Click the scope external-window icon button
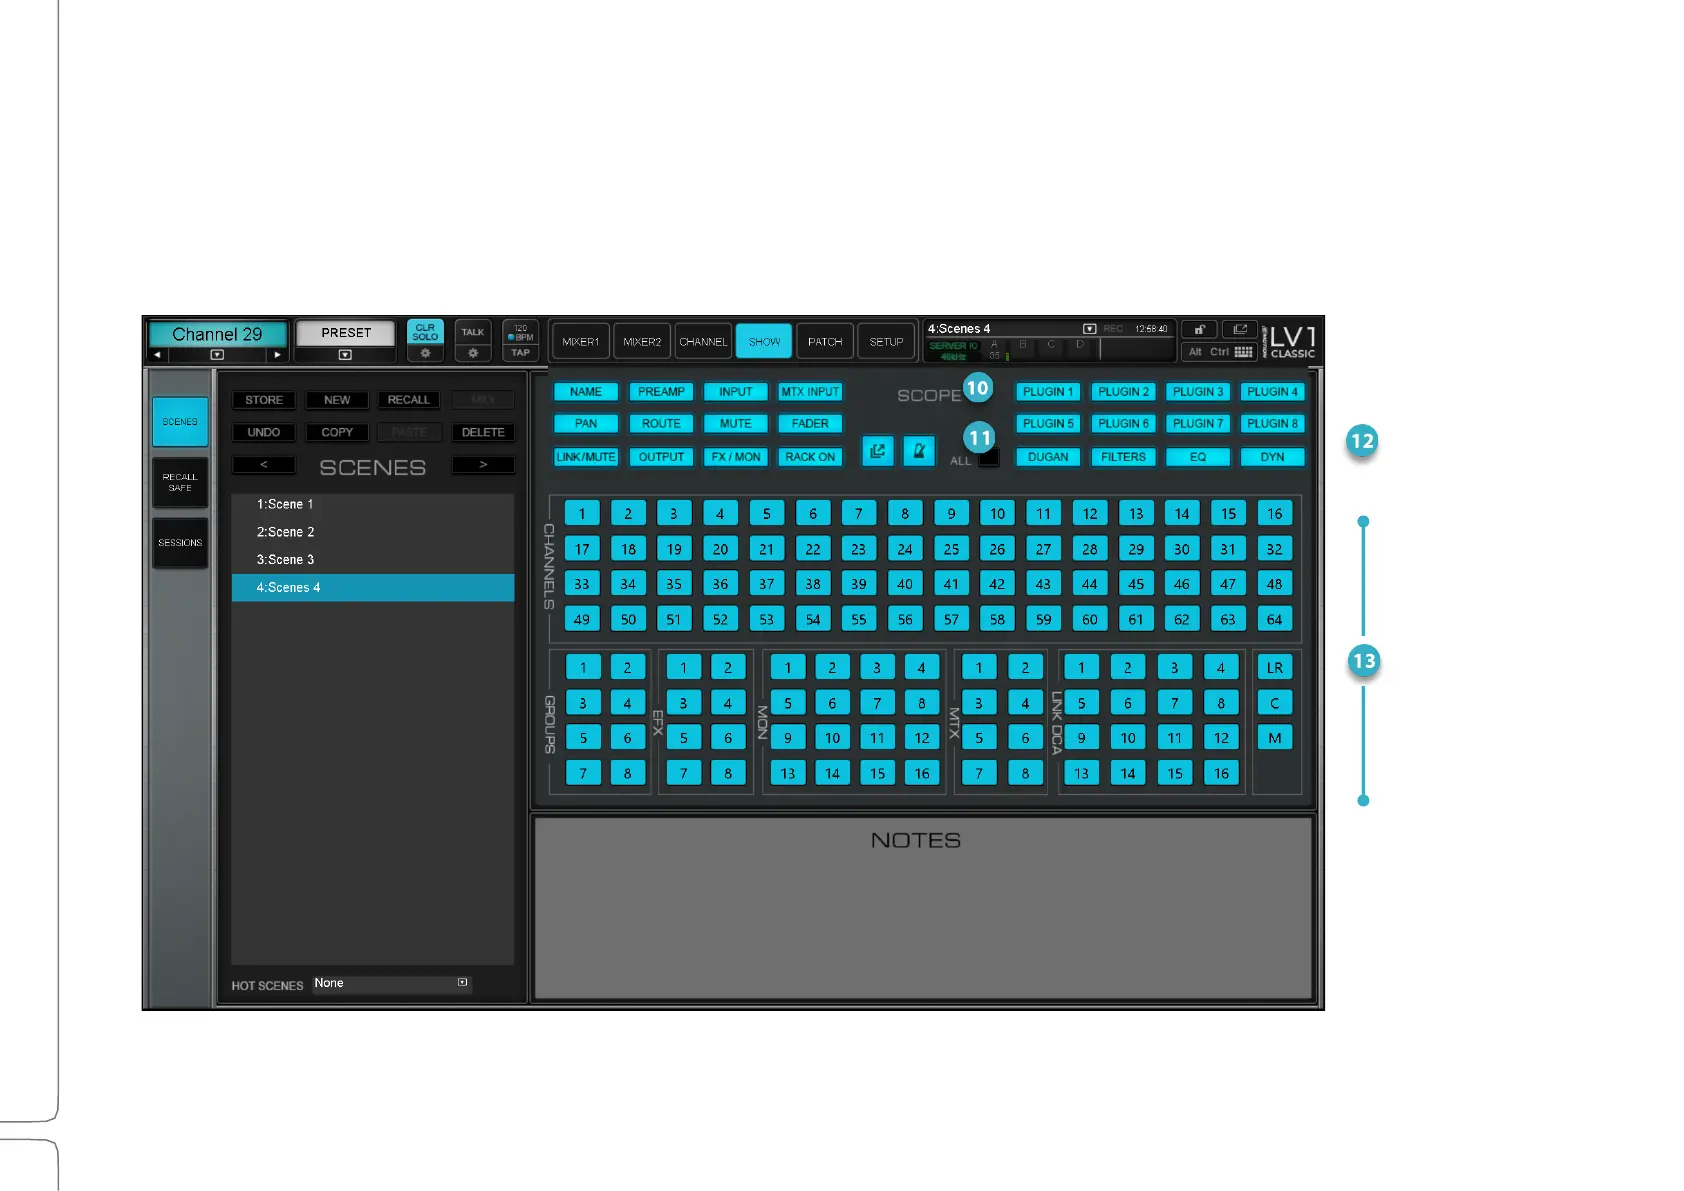This screenshot has width=1684, height=1191. 877,451
